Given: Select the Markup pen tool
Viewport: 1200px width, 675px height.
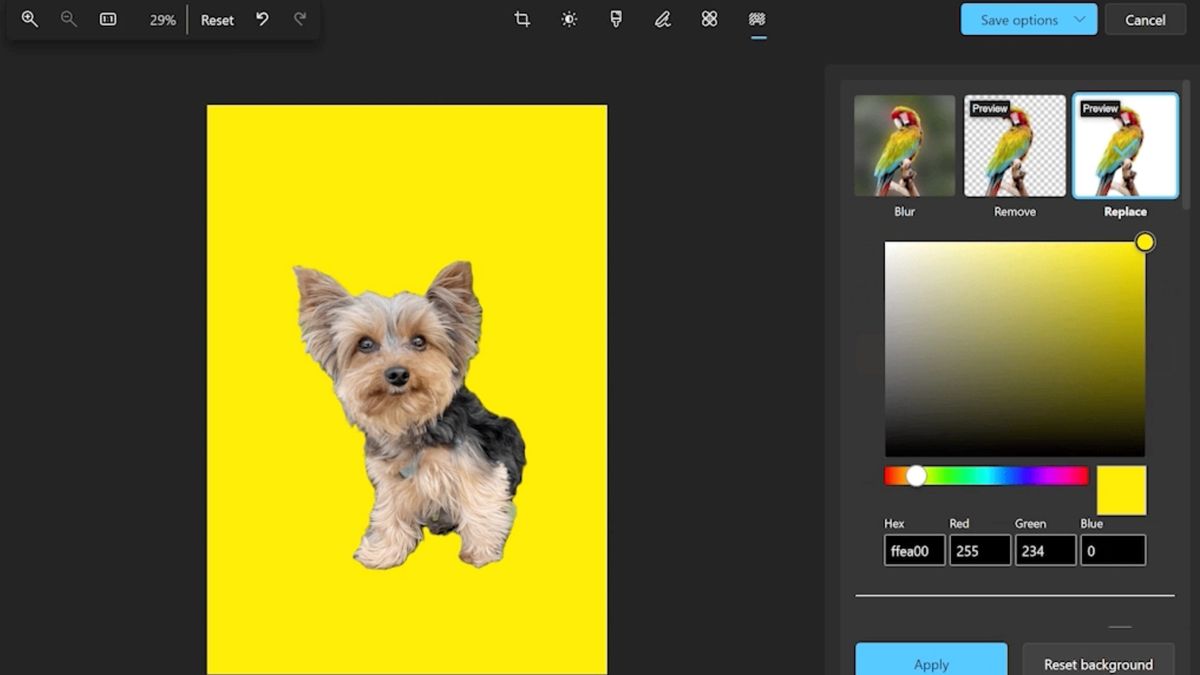Looking at the screenshot, I should 662,19.
